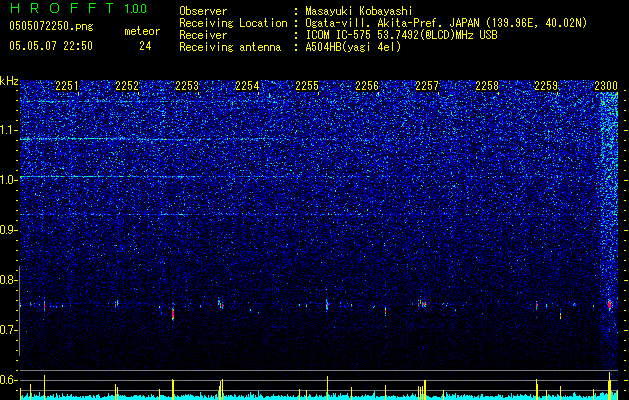Click the 2251 time marker
The width and height of the screenshot is (629, 400).
click(x=67, y=86)
